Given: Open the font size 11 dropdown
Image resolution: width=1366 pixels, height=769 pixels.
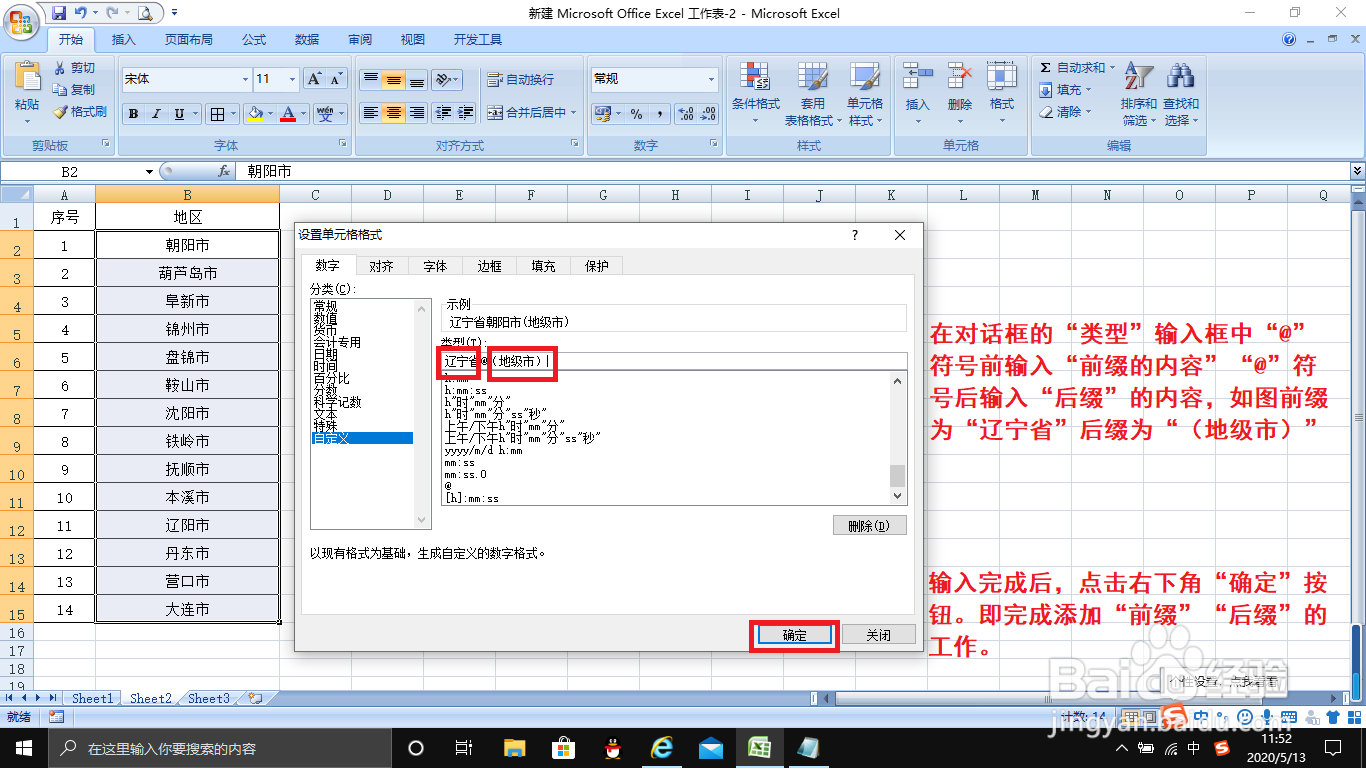Looking at the screenshot, I should pos(292,79).
